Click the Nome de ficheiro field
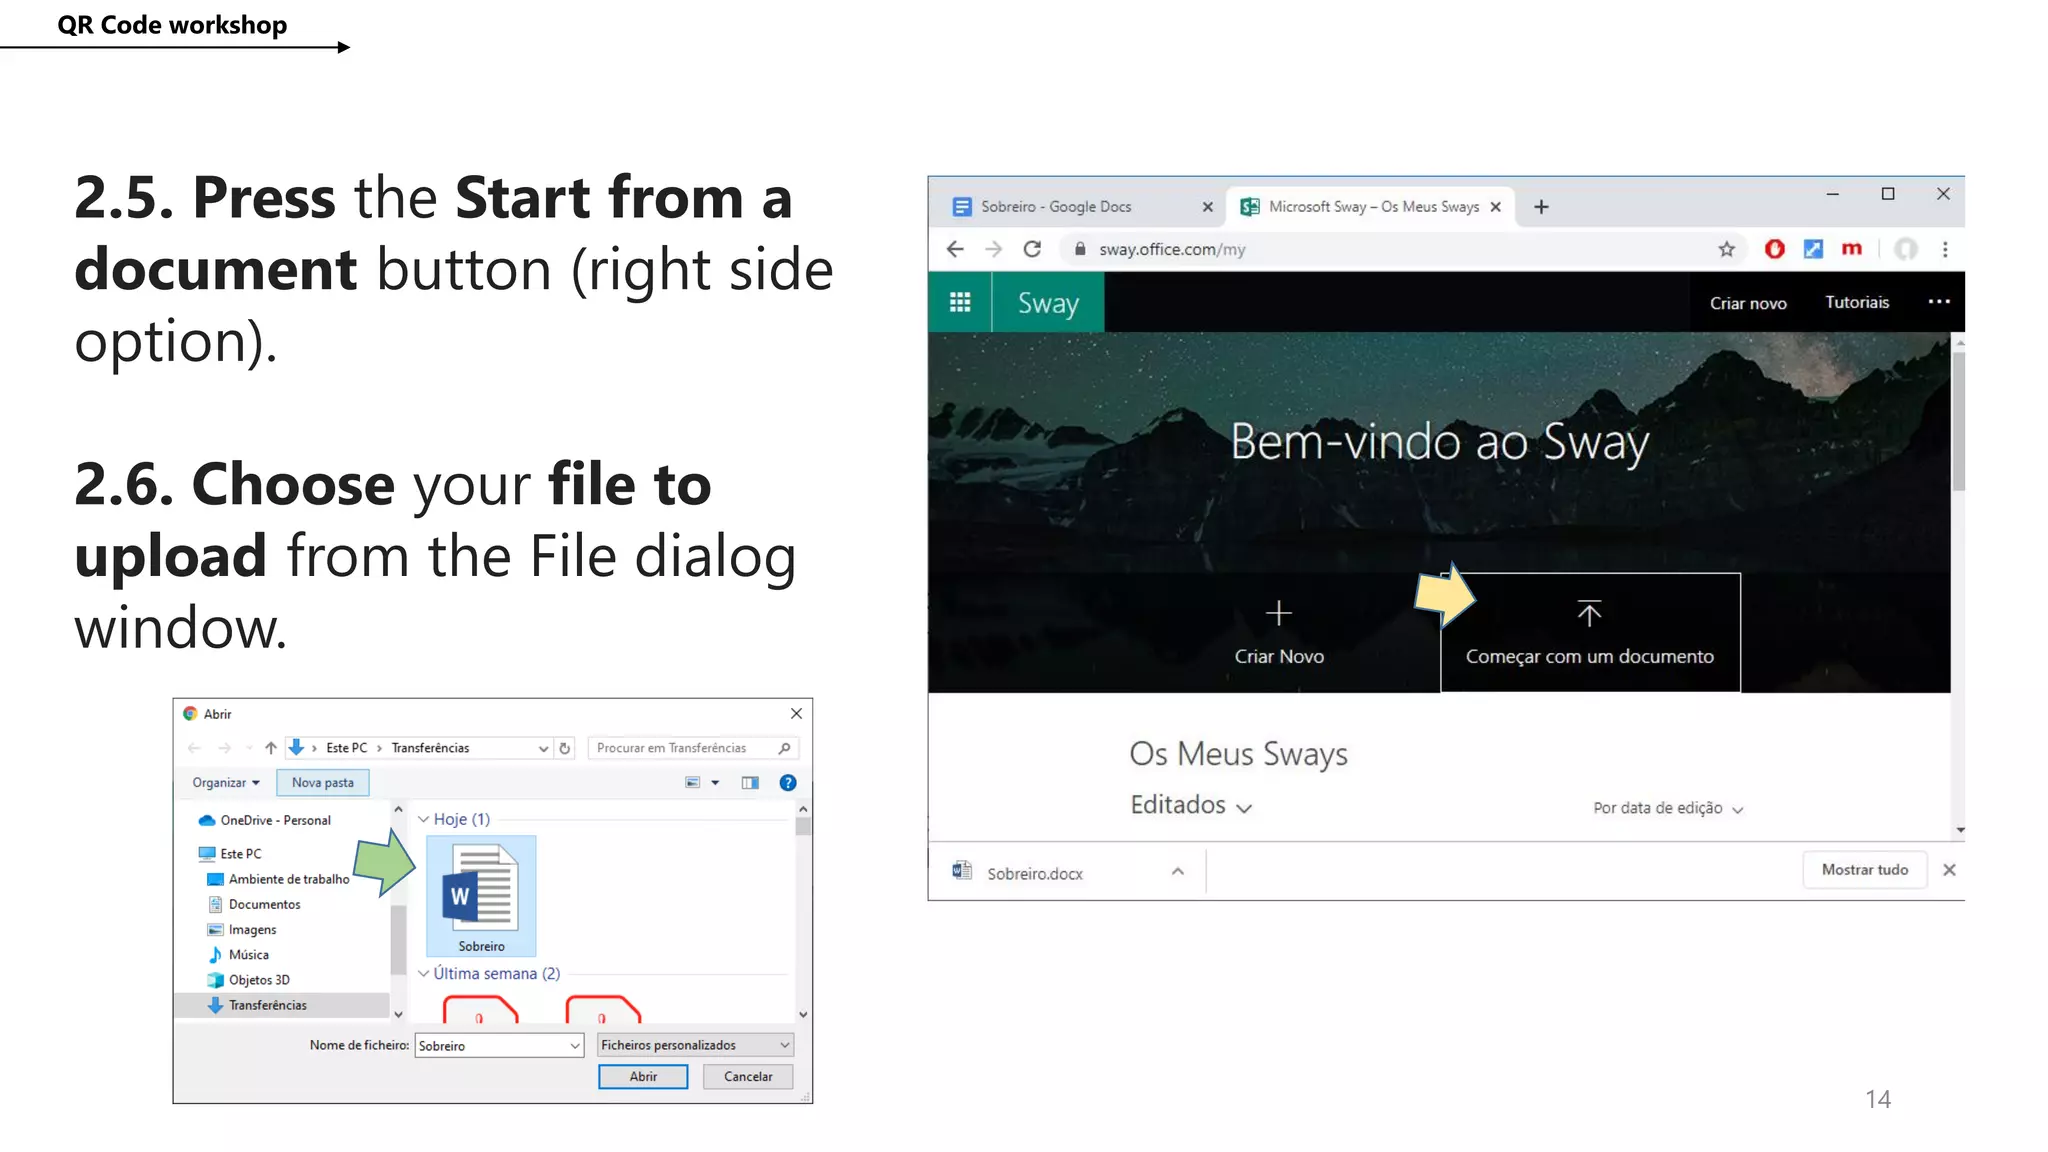The width and height of the screenshot is (2048, 1152). pyautogui.click(x=499, y=1045)
